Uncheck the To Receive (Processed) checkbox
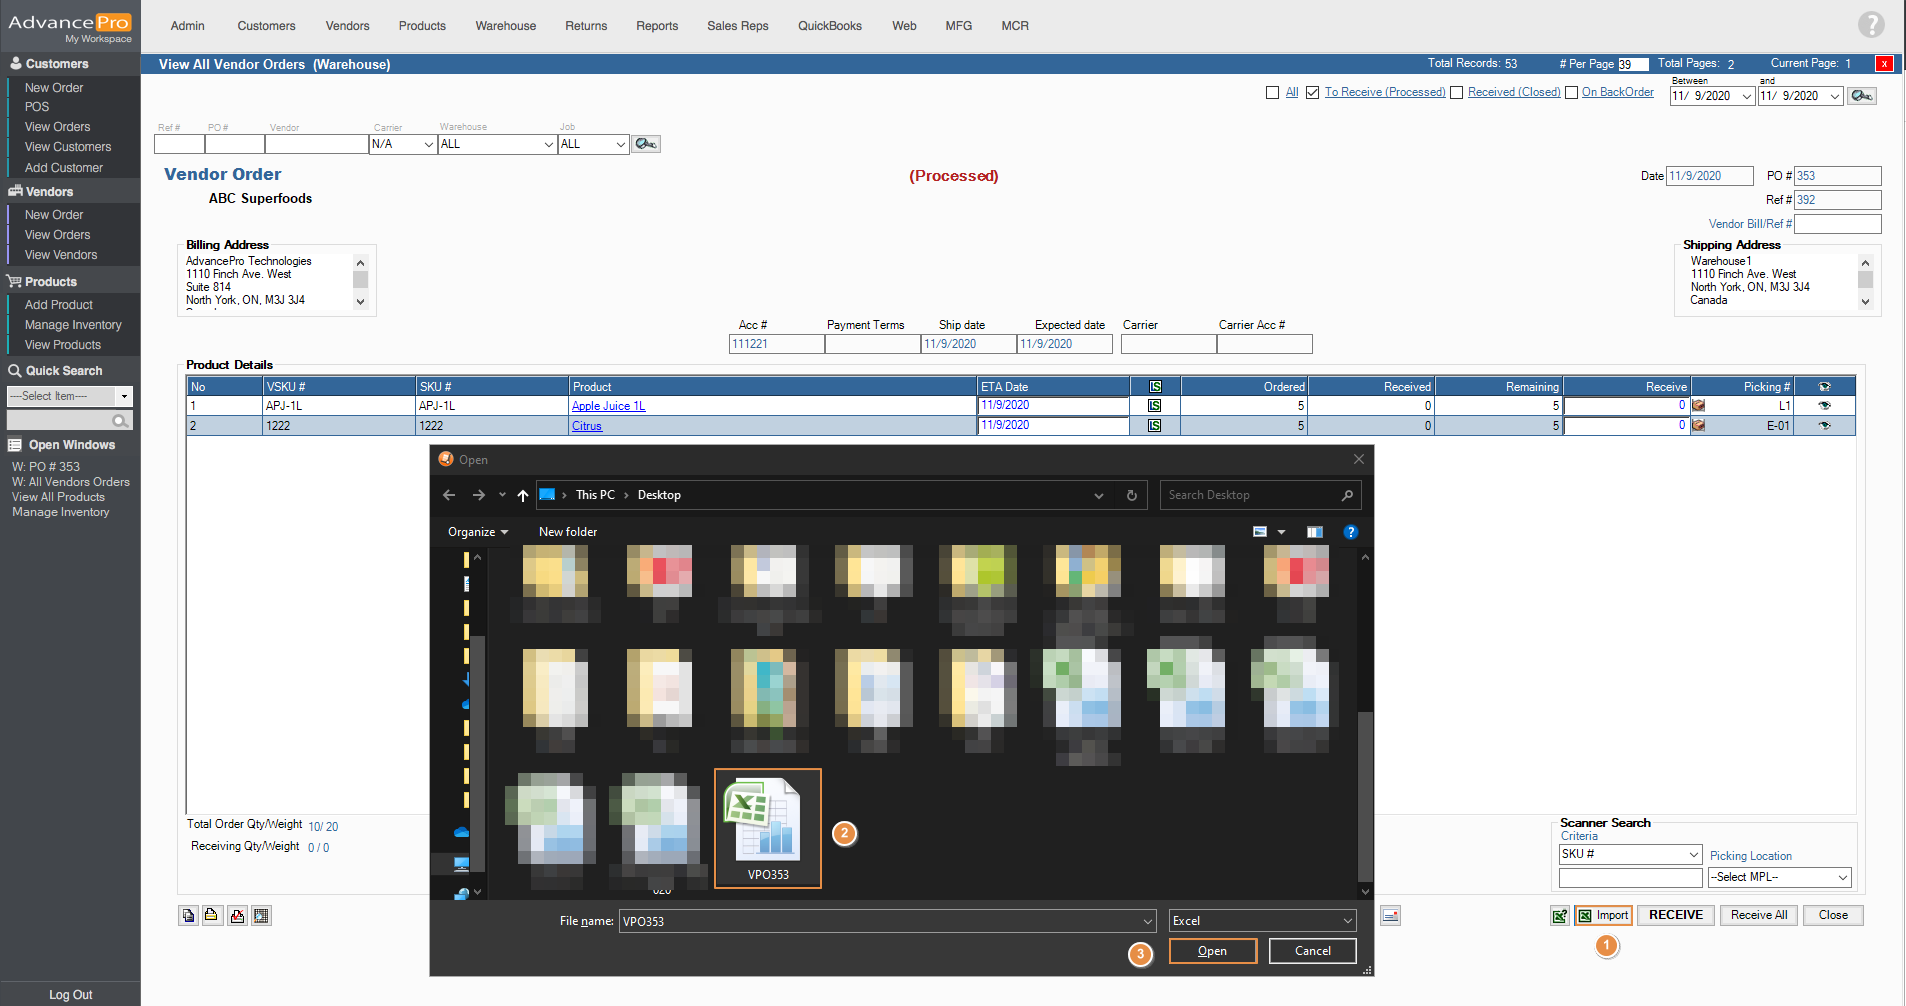 tap(1312, 93)
